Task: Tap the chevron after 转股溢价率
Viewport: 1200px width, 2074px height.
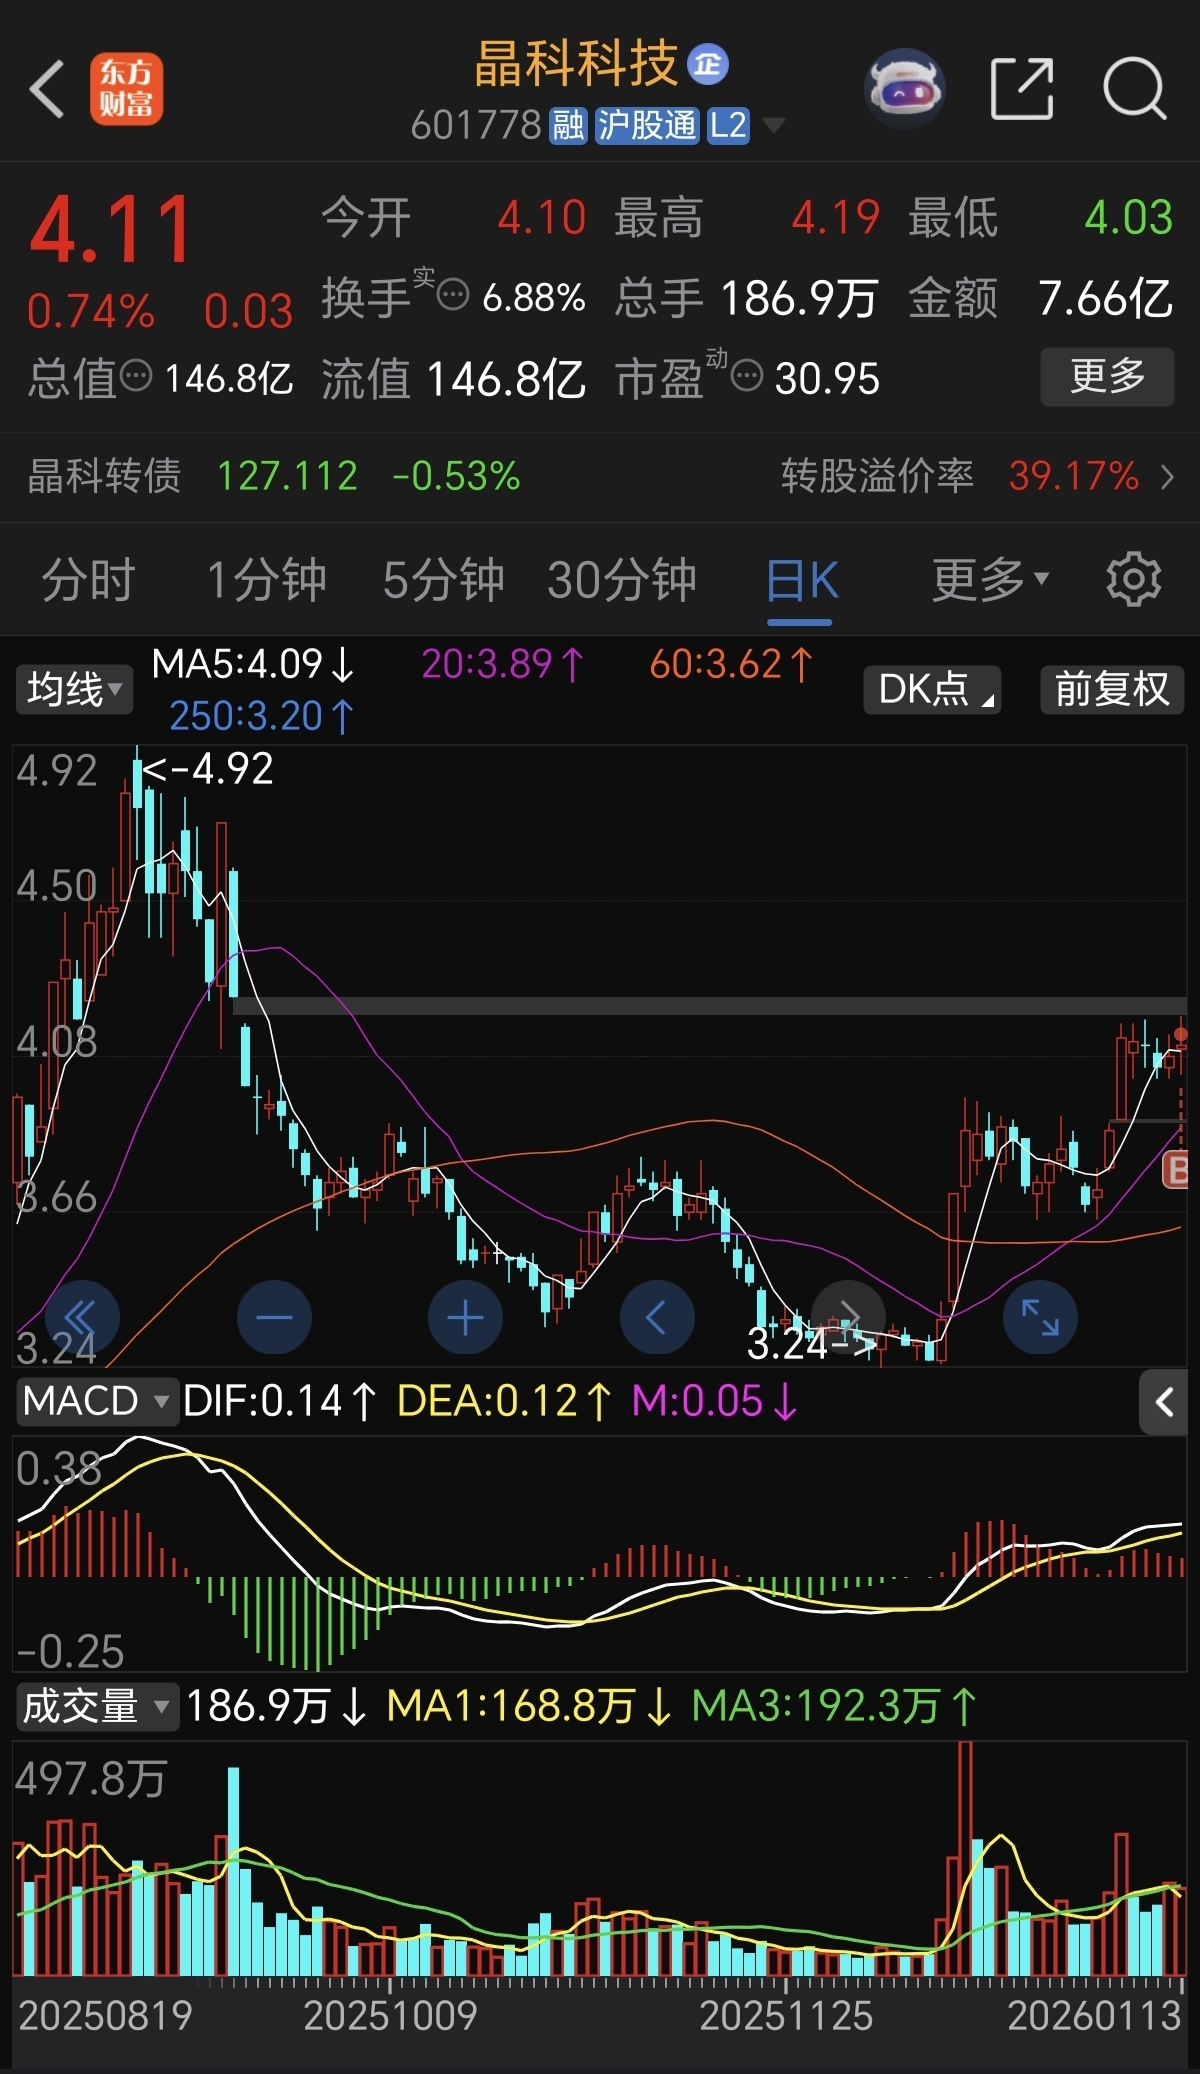Action: pos(1167,476)
